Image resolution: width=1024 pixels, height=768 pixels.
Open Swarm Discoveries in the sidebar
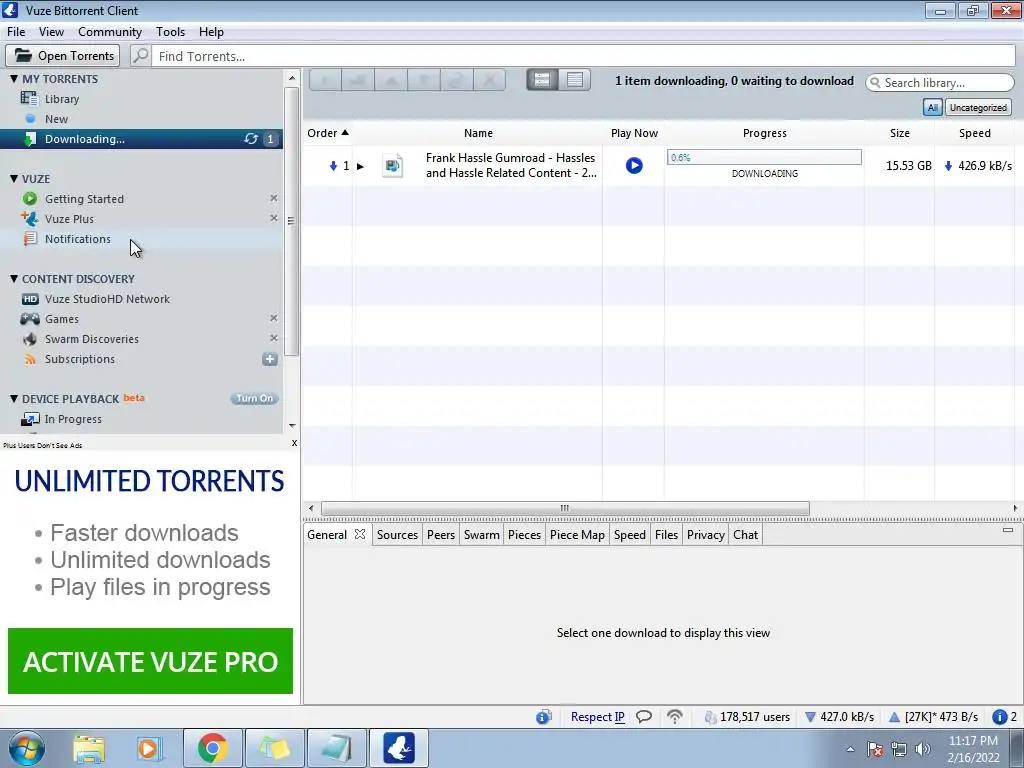click(x=91, y=339)
